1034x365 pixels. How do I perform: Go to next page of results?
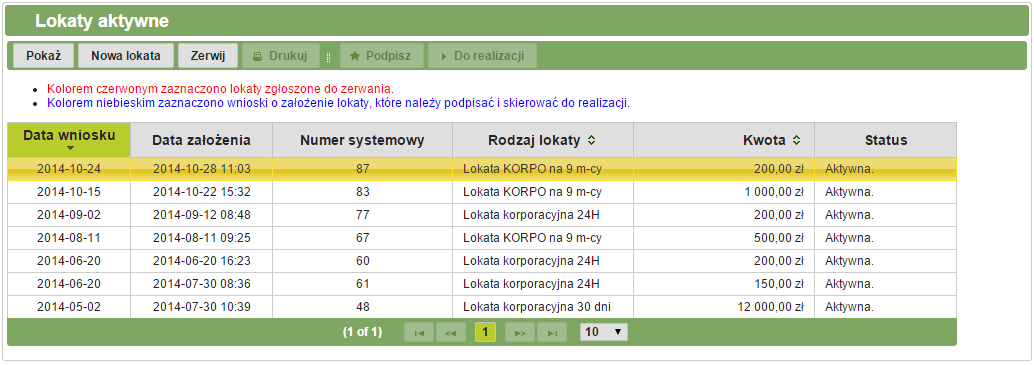(520, 332)
